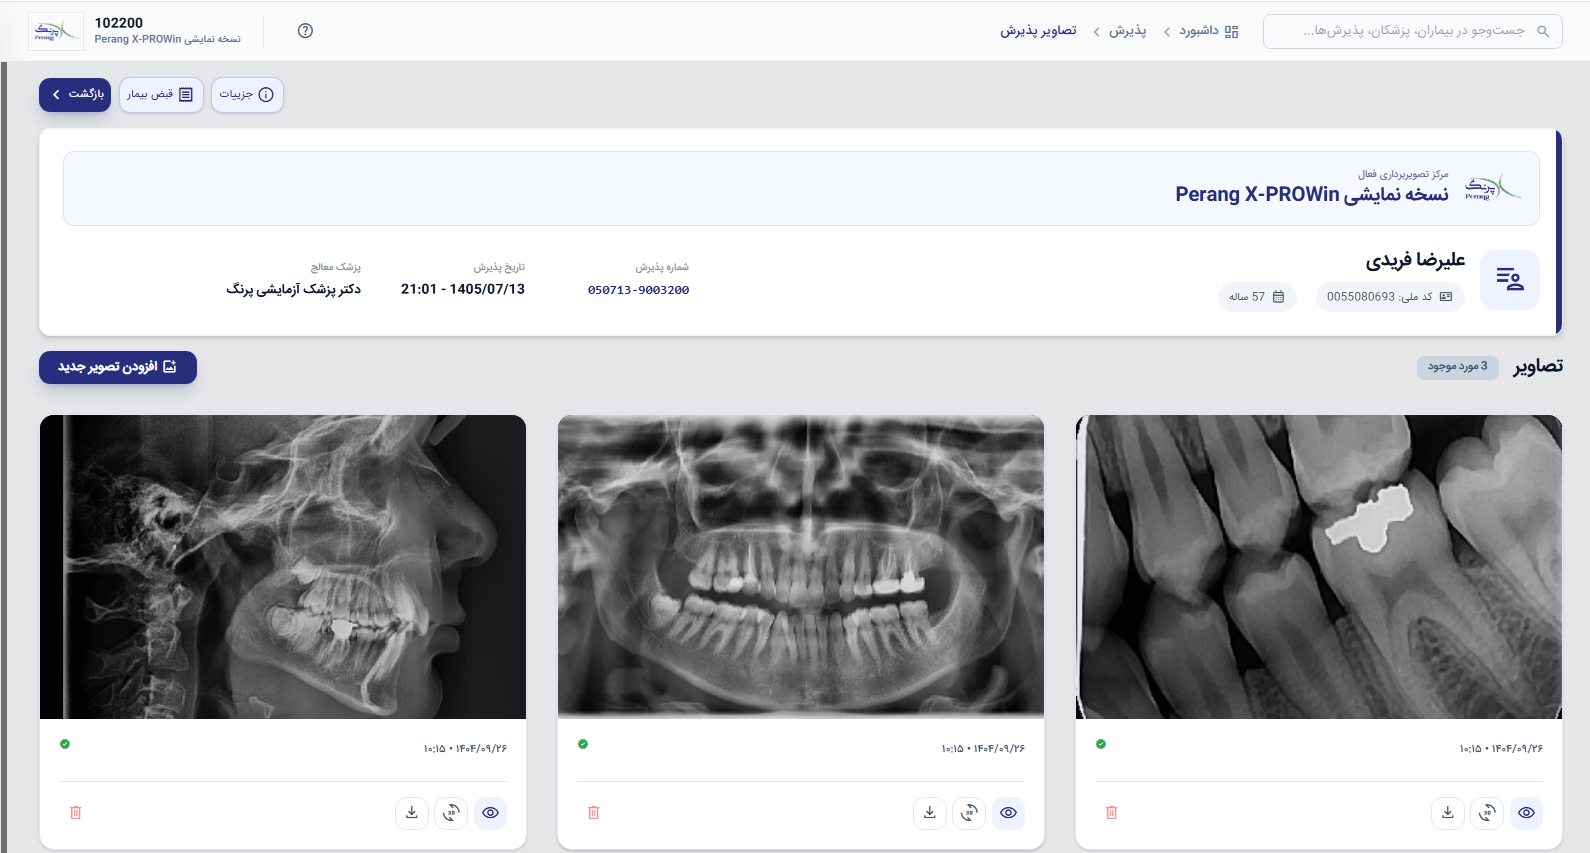Screen dimensions: 1590x853
Task: Open 3D view for periapical image
Action: [x=1487, y=813]
